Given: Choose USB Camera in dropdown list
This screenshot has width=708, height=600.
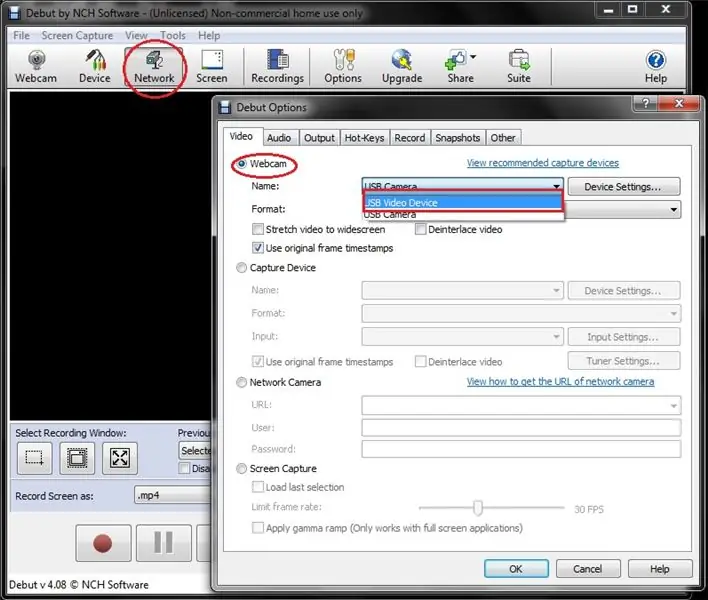Looking at the screenshot, I should tap(463, 215).
